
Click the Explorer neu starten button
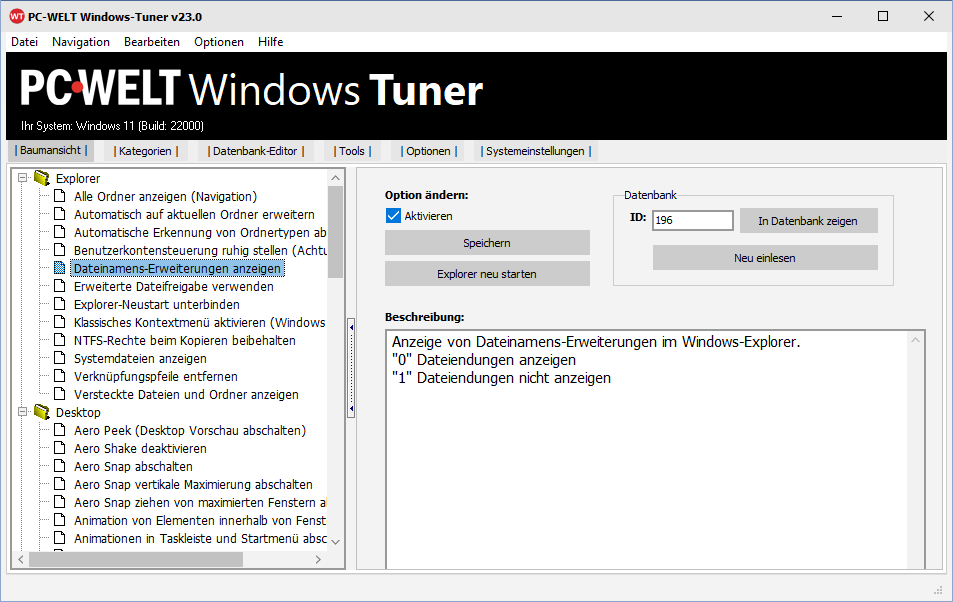coord(487,274)
